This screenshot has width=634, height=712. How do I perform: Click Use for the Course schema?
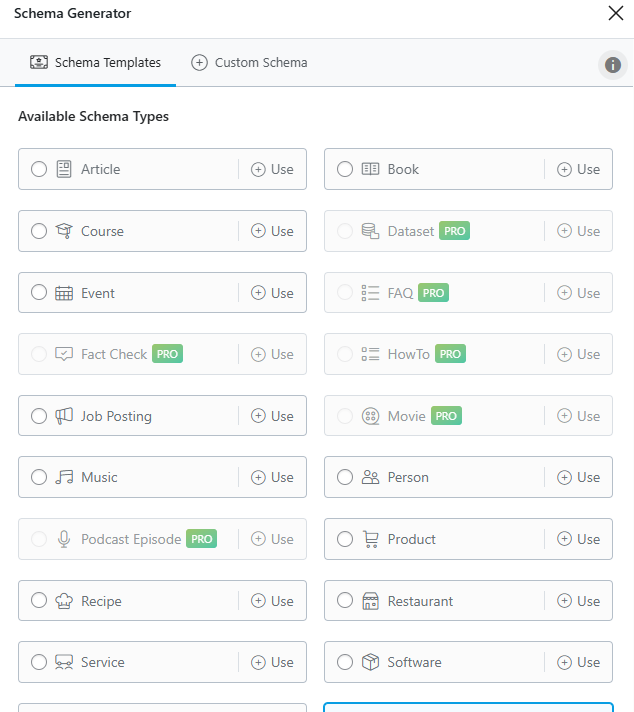point(272,231)
